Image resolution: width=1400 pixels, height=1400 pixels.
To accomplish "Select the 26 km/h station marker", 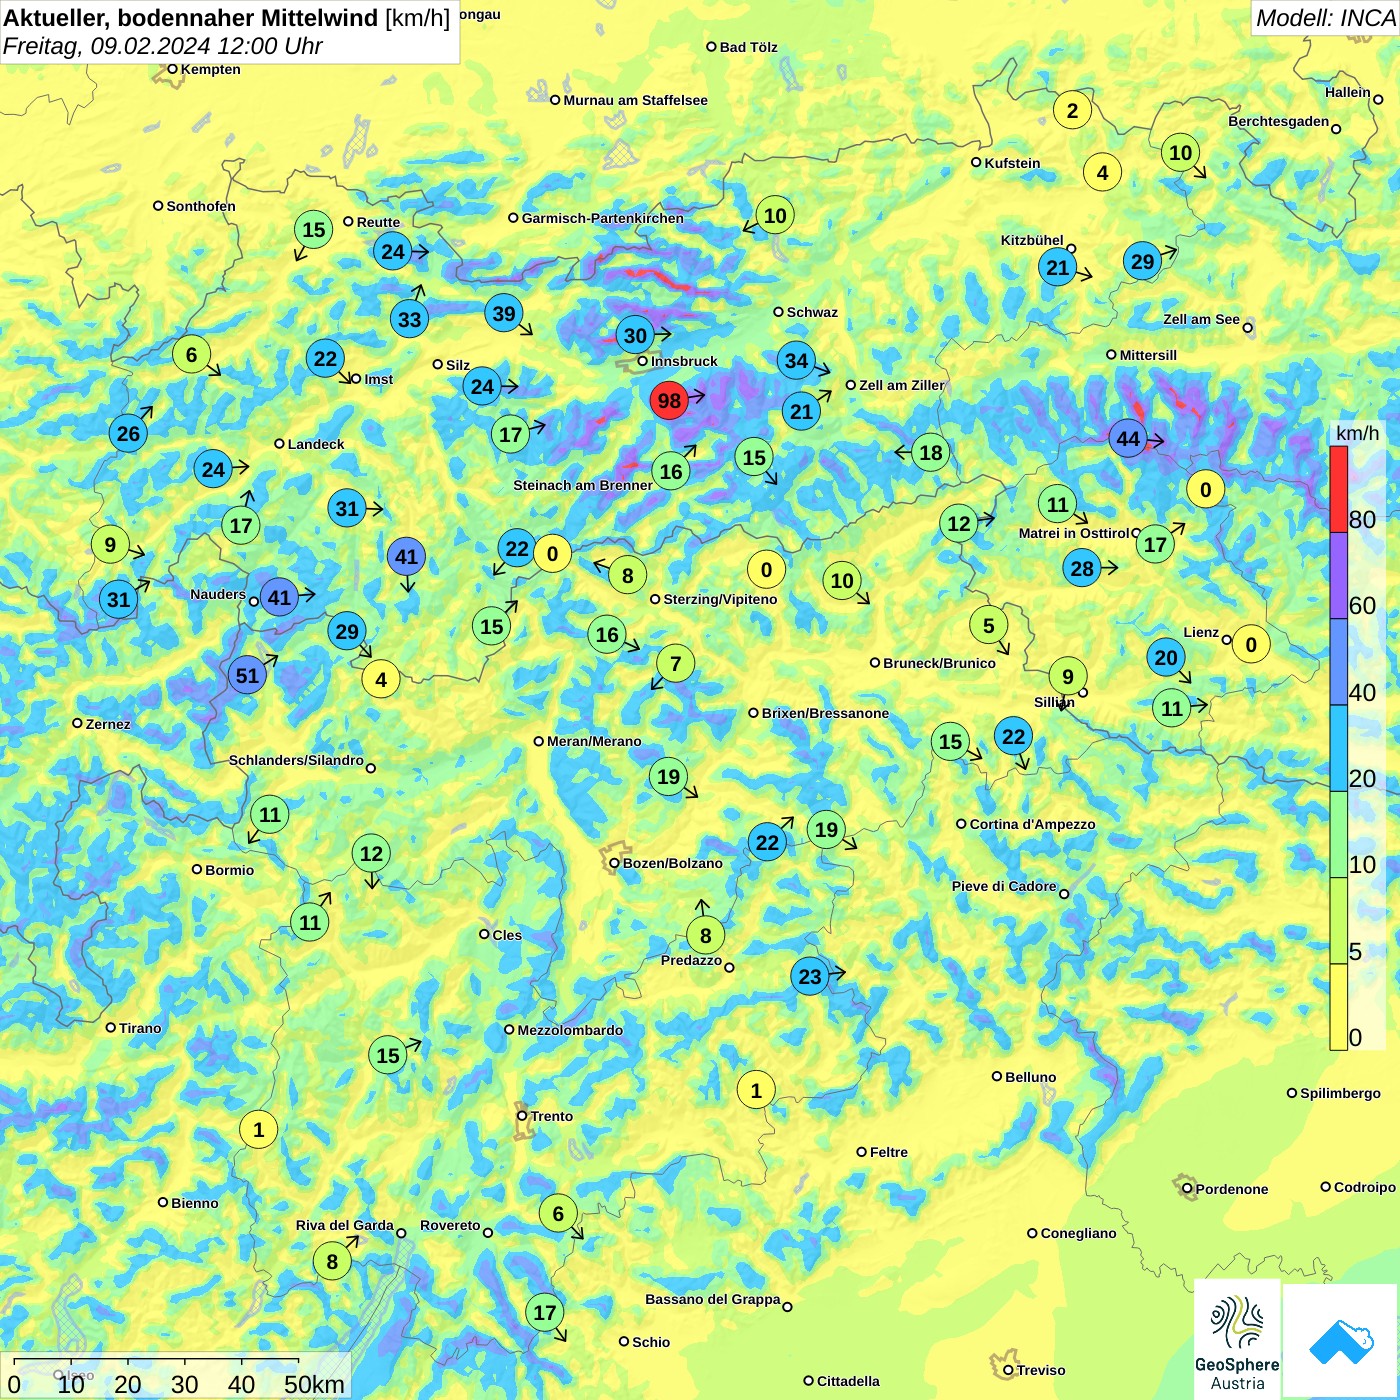I will pos(128,434).
